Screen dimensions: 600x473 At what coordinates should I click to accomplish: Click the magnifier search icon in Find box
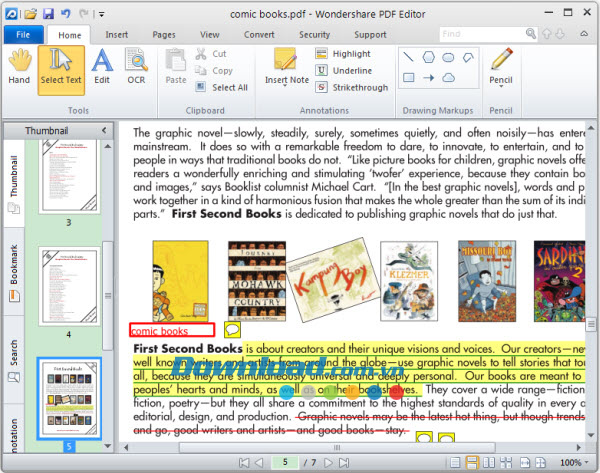531,34
